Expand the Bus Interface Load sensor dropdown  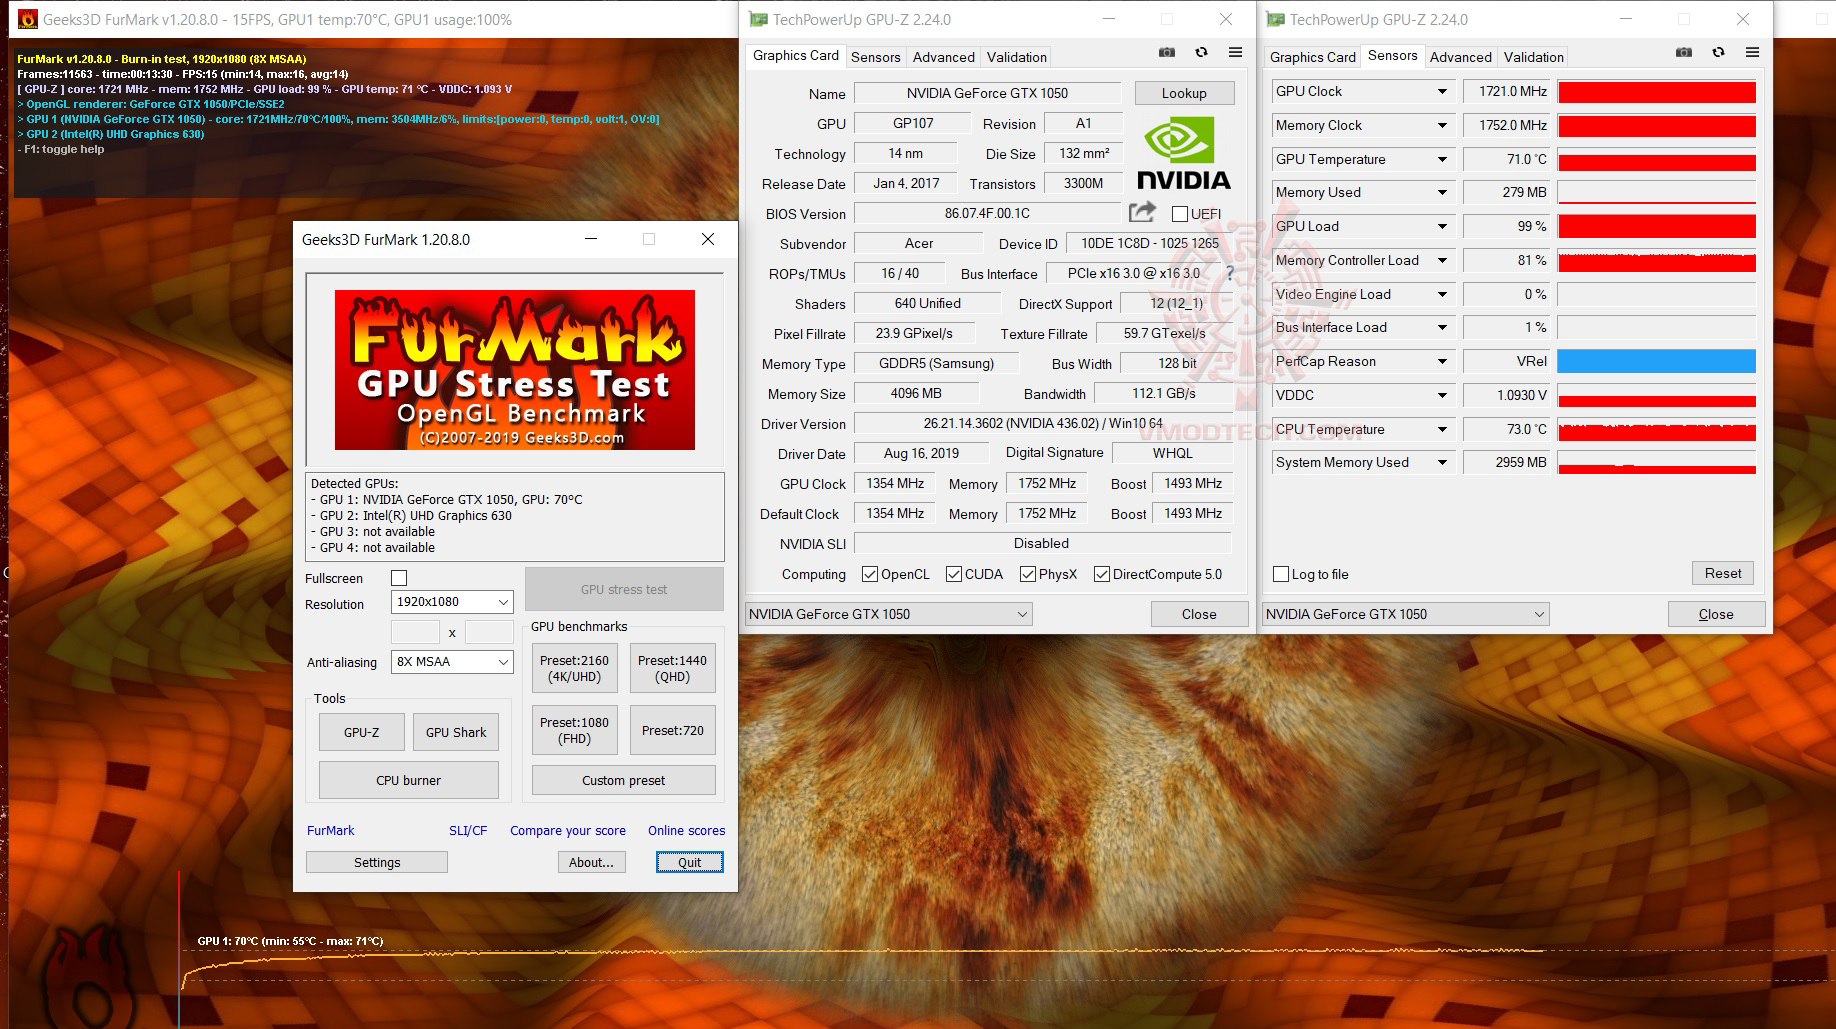[1442, 327]
